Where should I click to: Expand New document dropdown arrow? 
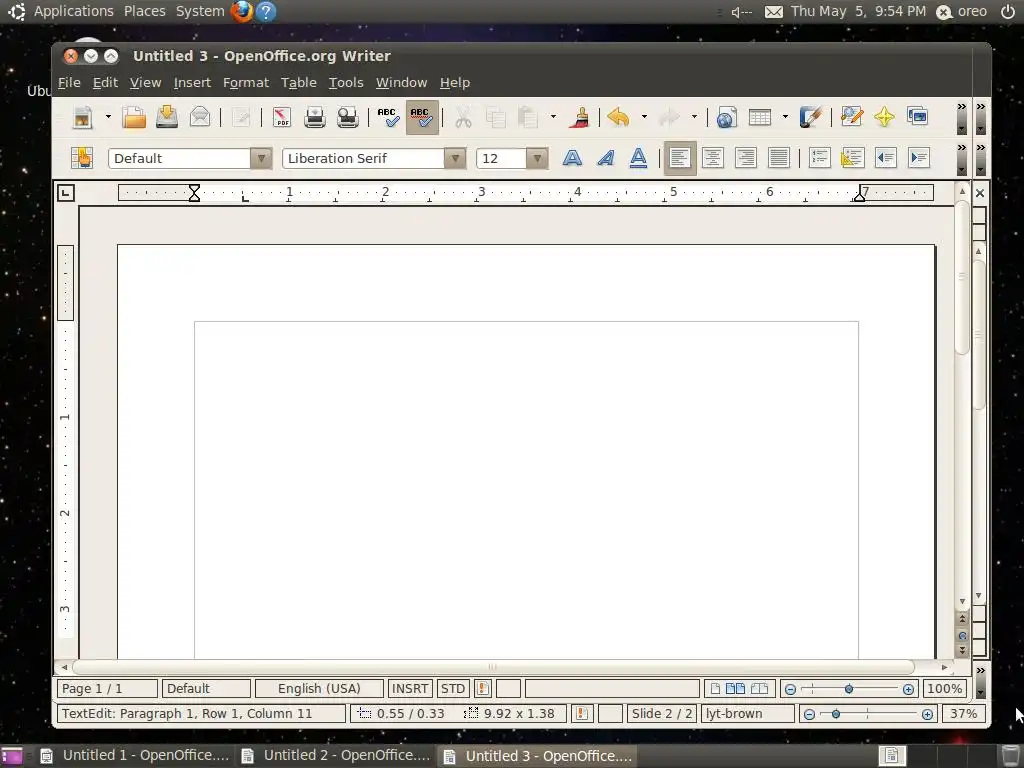[108, 118]
